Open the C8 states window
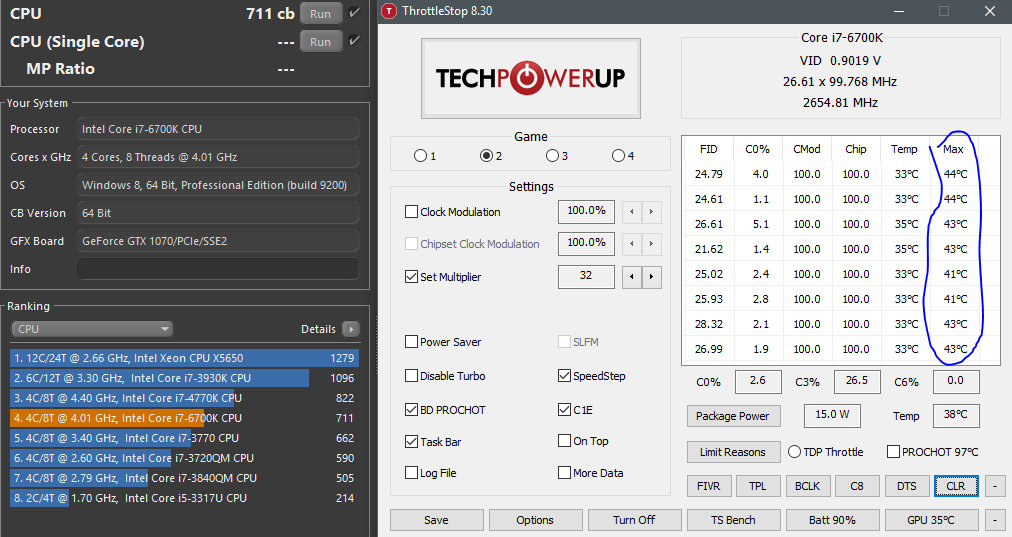The image size is (1012, 537). (857, 486)
